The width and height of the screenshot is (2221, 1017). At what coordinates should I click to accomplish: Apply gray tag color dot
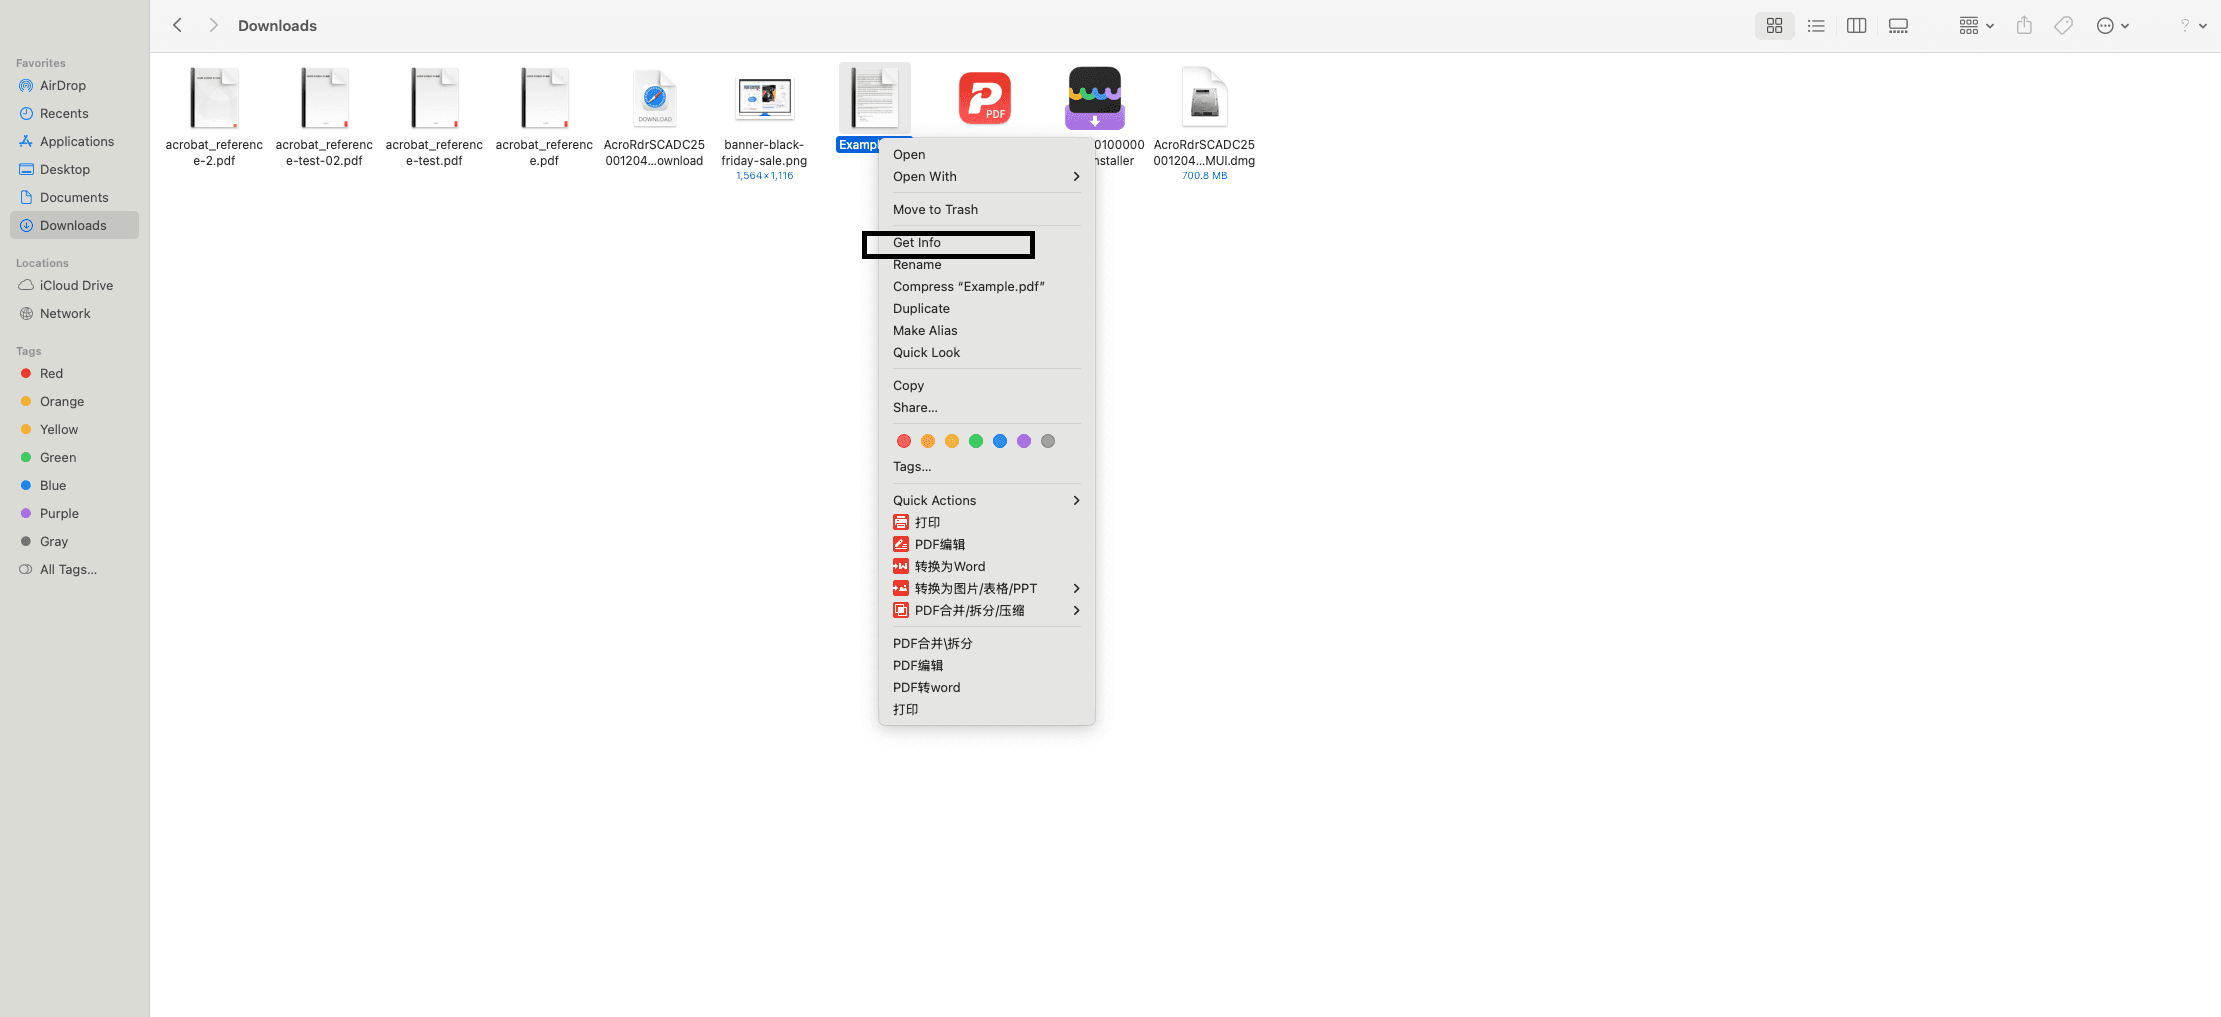(1048, 441)
